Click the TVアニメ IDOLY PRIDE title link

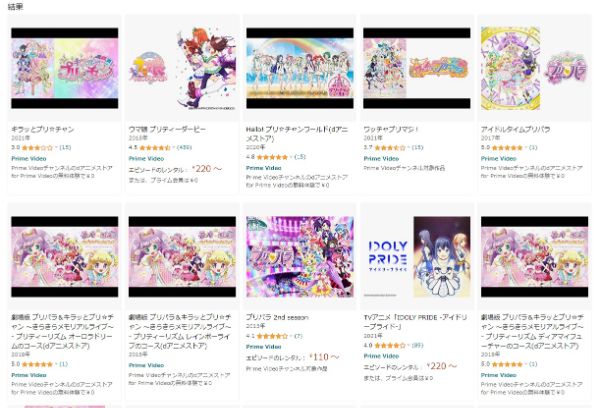click(416, 322)
